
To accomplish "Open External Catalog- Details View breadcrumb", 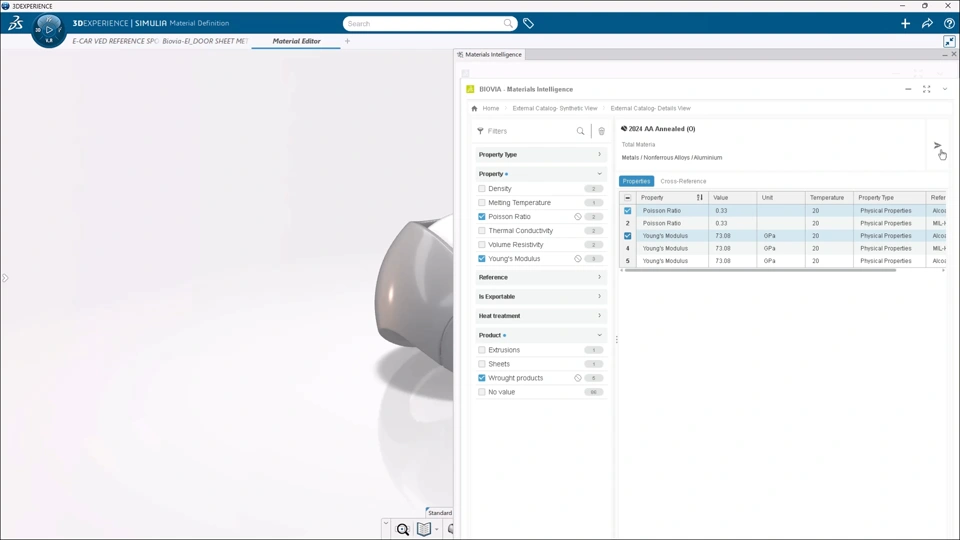I will click(650, 108).
